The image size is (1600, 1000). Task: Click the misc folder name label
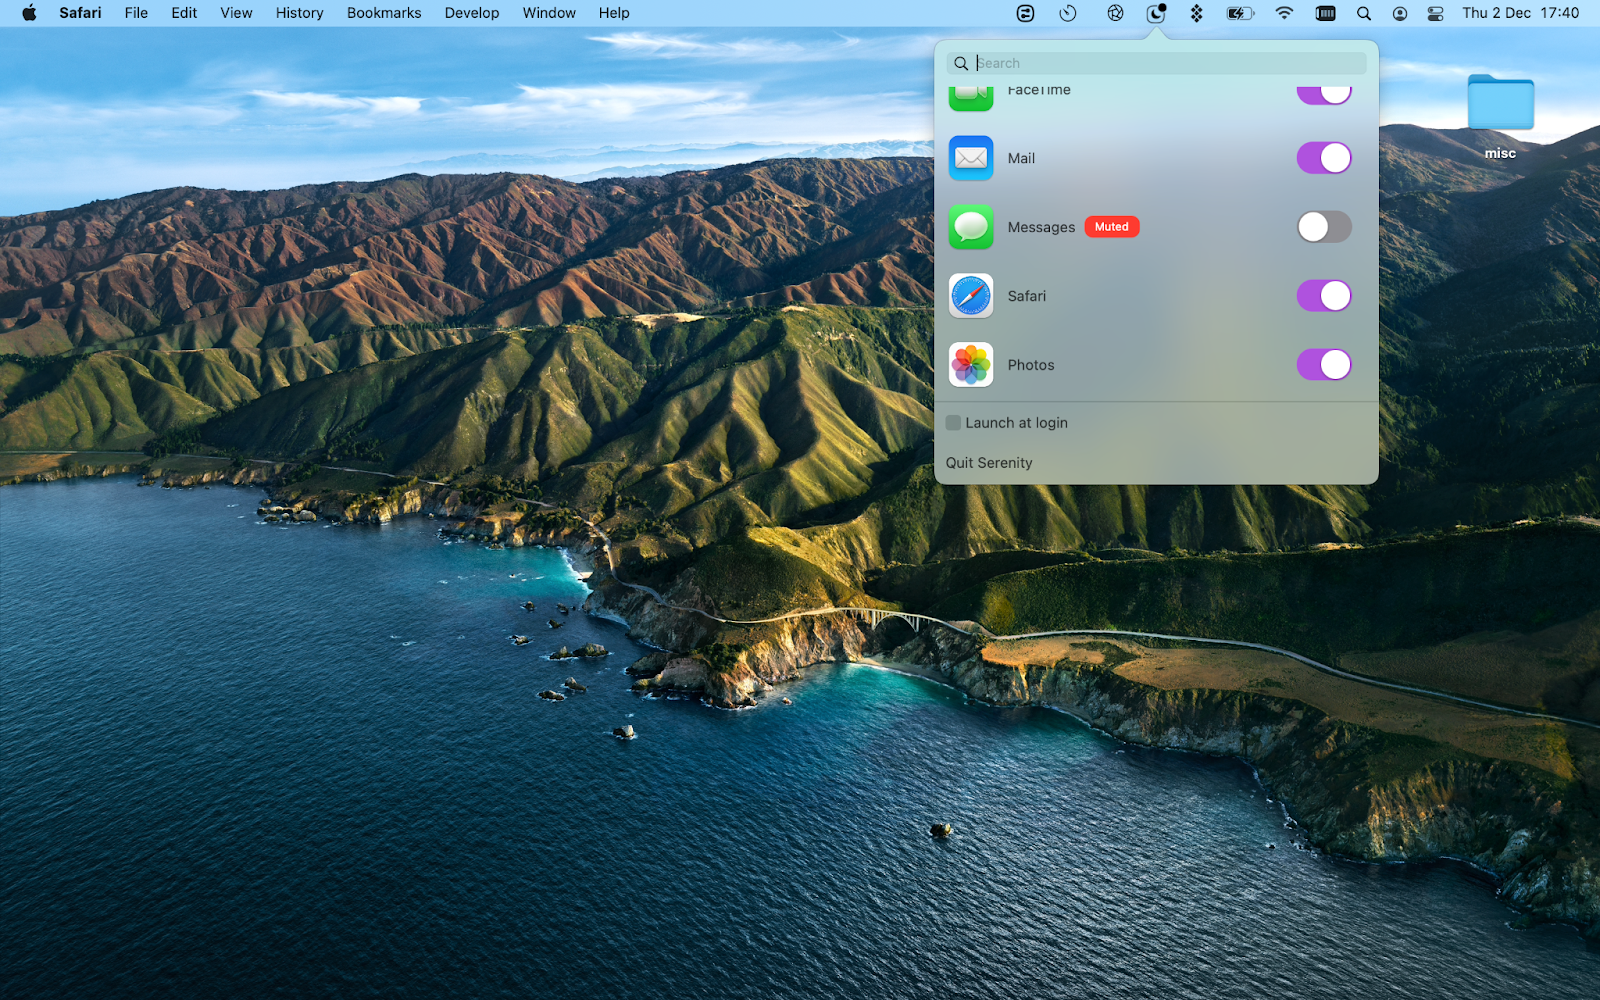[1500, 153]
